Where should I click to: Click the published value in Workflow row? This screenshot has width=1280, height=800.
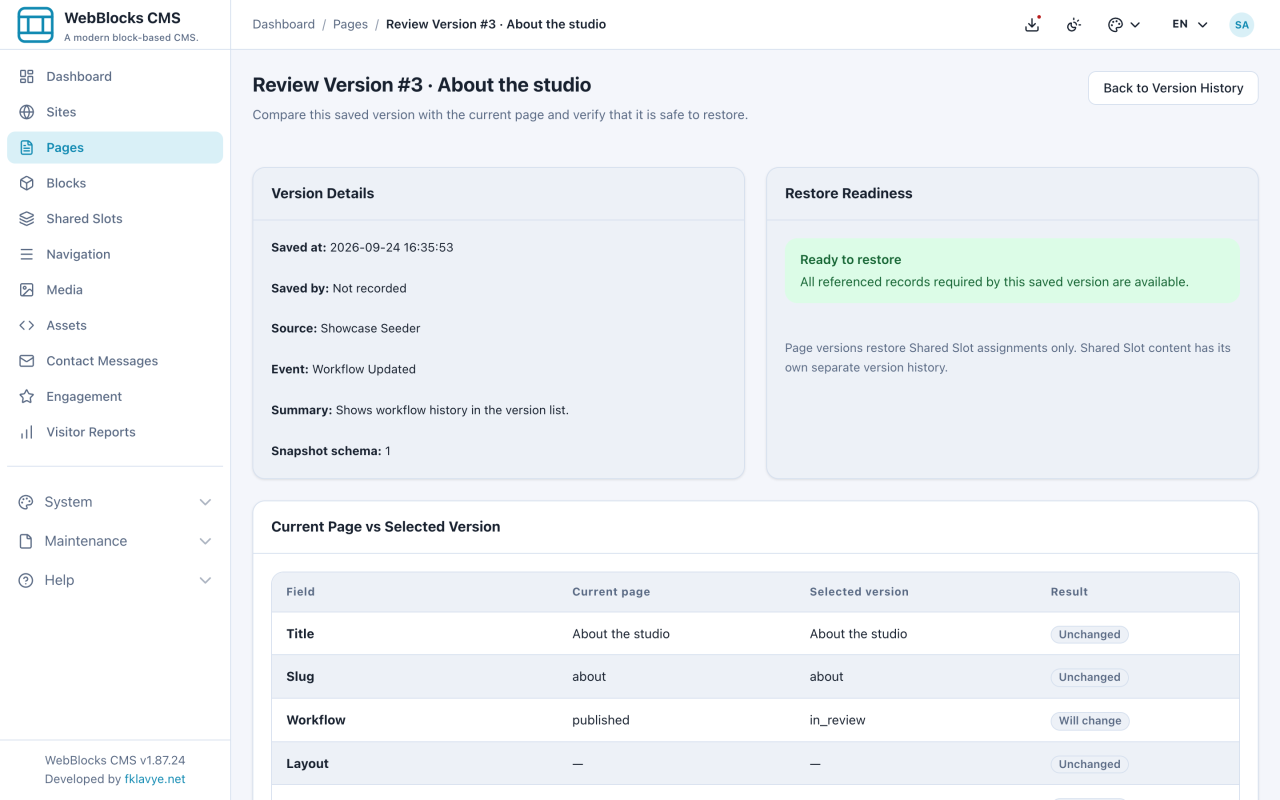tap(601, 720)
